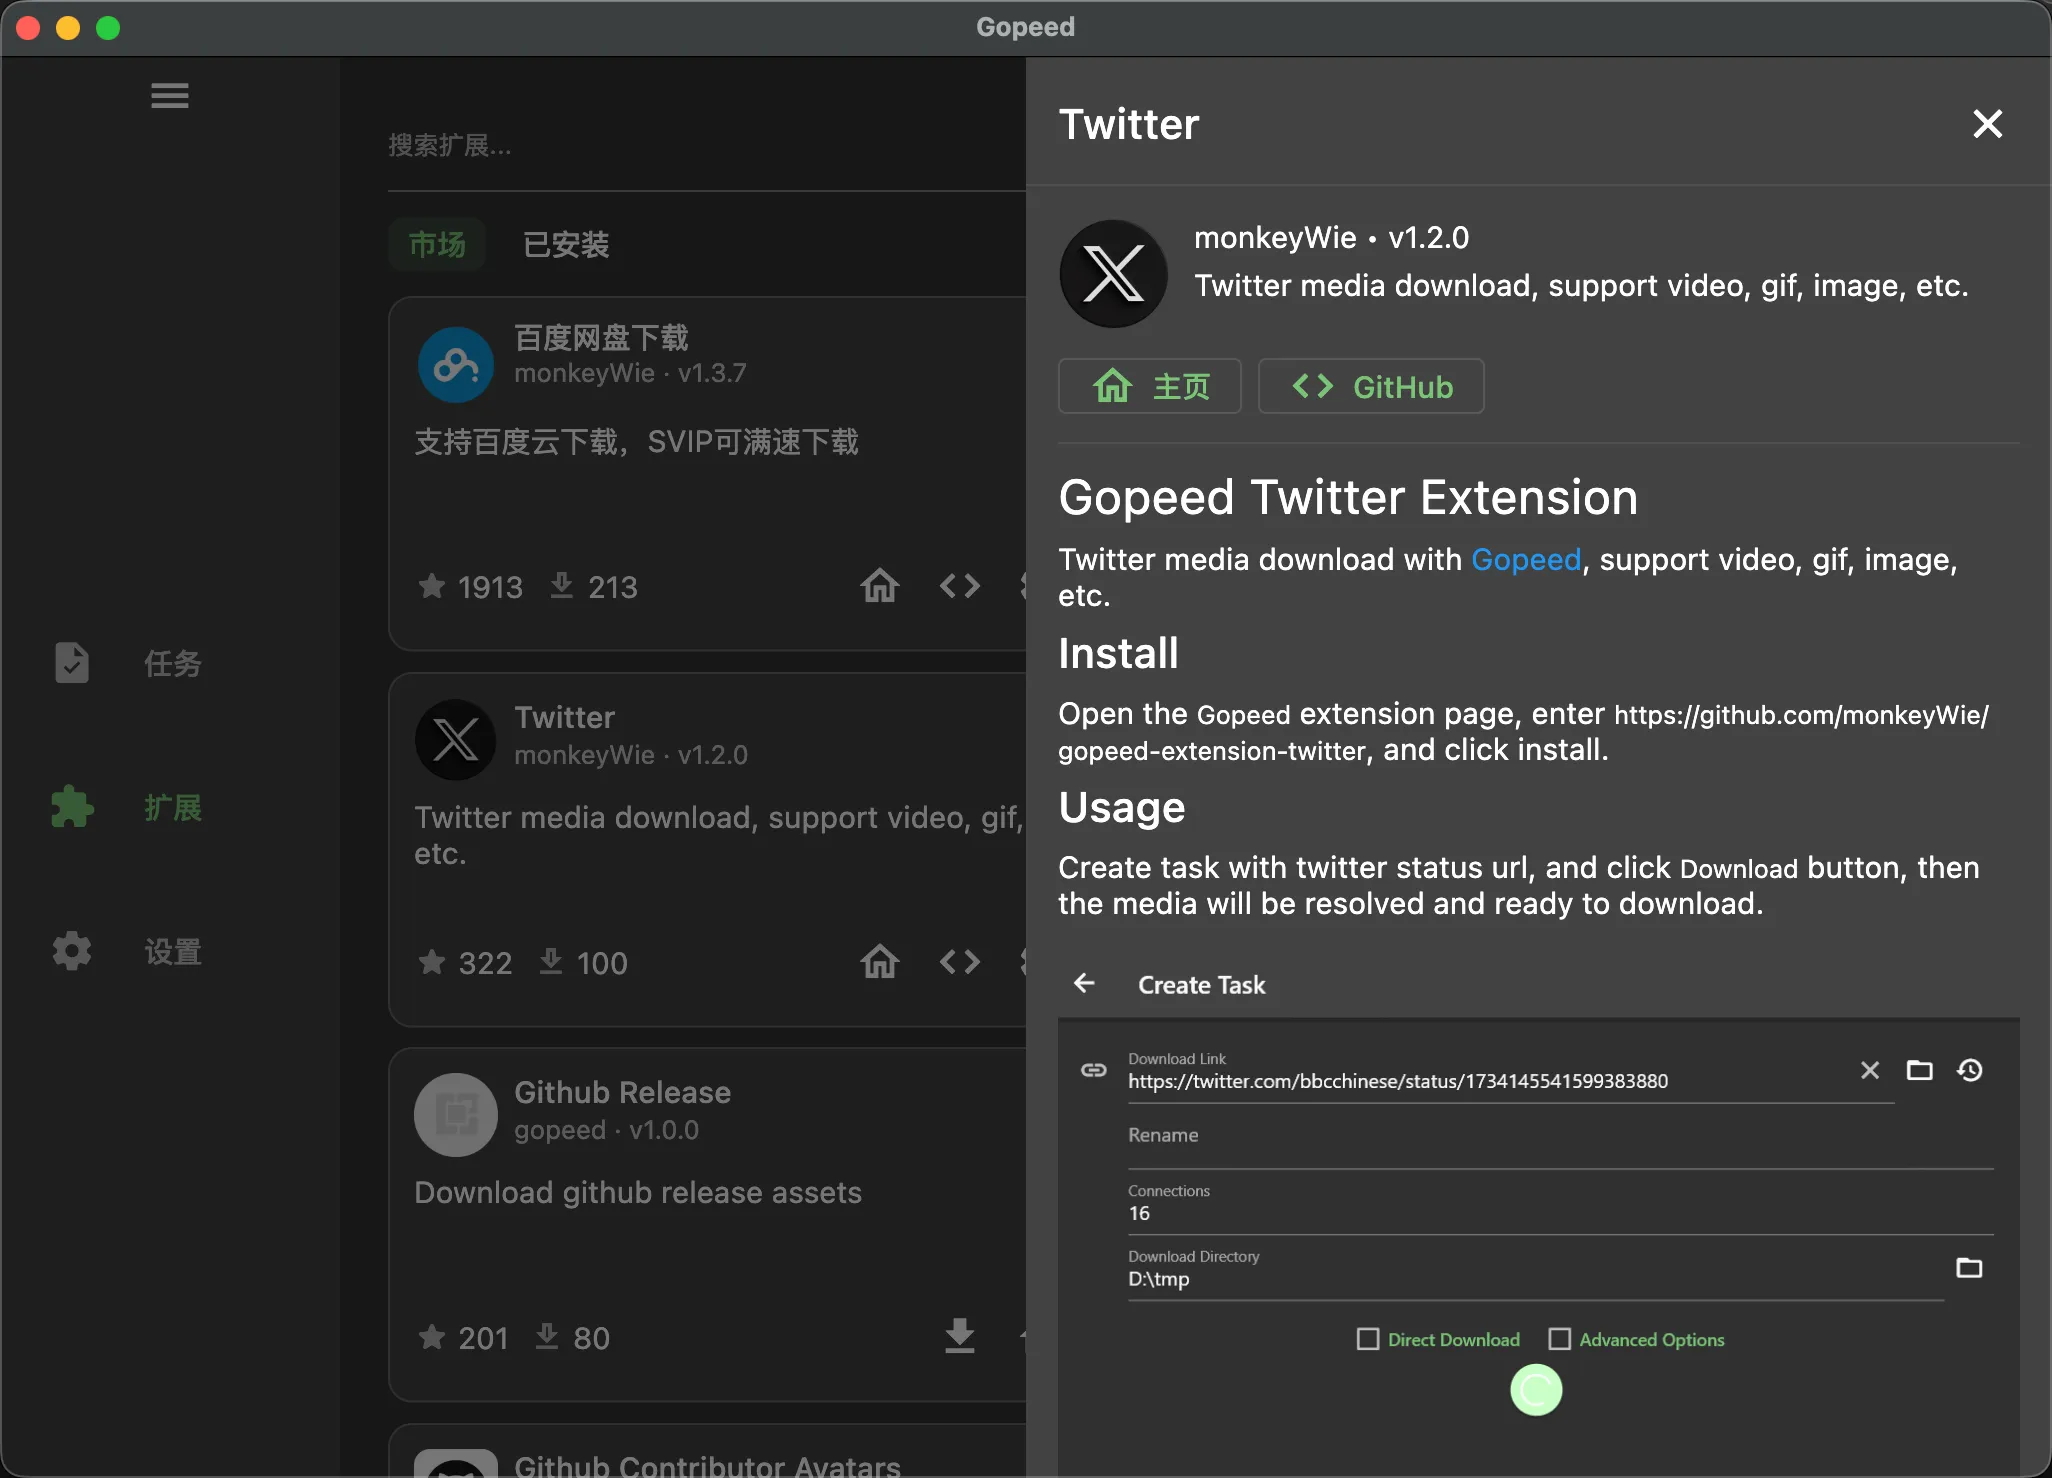Image resolution: width=2052 pixels, height=1478 pixels.
Task: Click the home icon on Baidu extension card
Action: pos(879,586)
